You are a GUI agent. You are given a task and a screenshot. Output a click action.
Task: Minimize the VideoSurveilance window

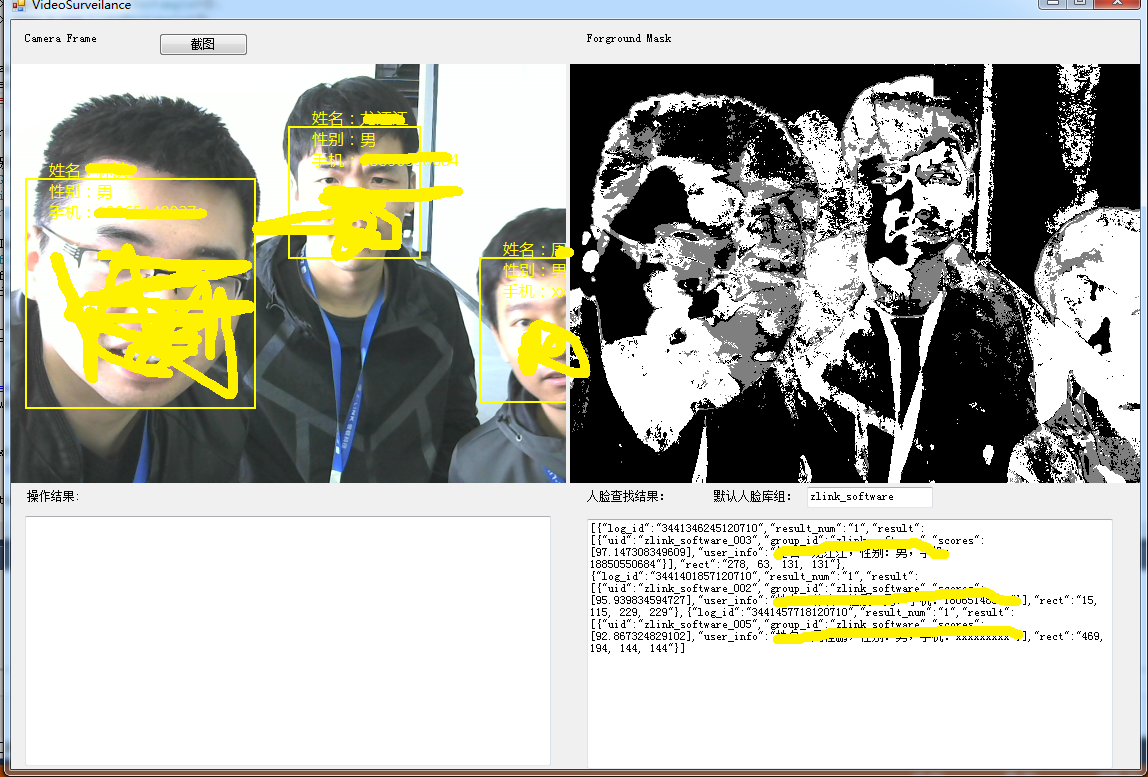pos(1053,3)
